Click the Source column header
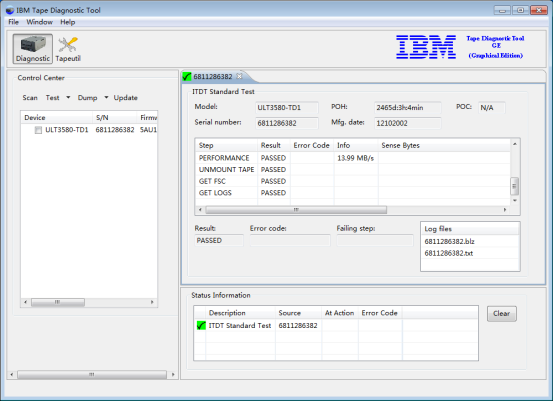 tap(299, 313)
